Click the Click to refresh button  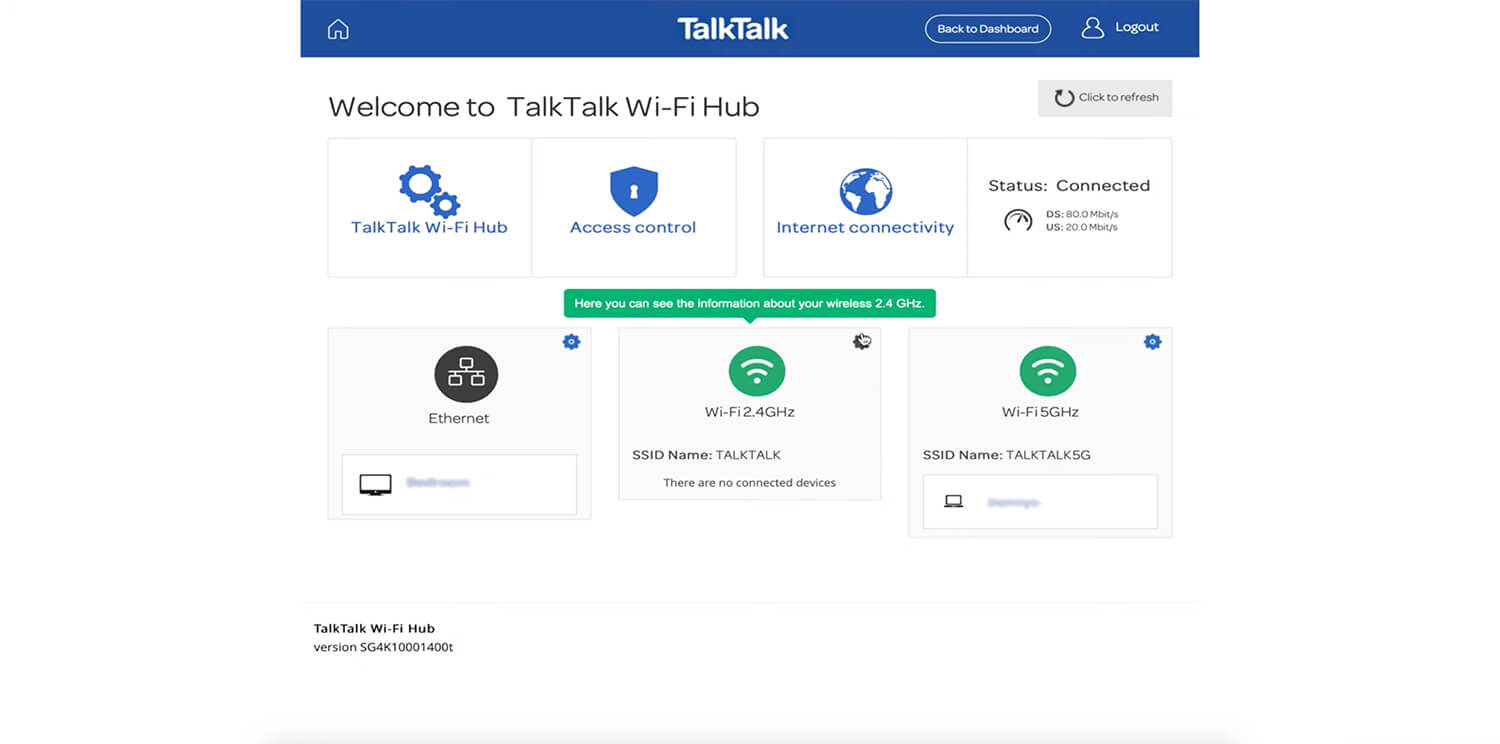[x=1105, y=98]
